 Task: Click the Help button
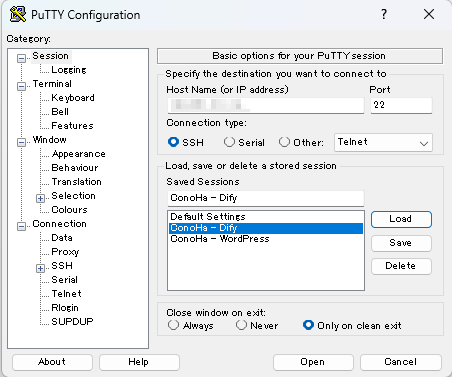tap(139, 362)
